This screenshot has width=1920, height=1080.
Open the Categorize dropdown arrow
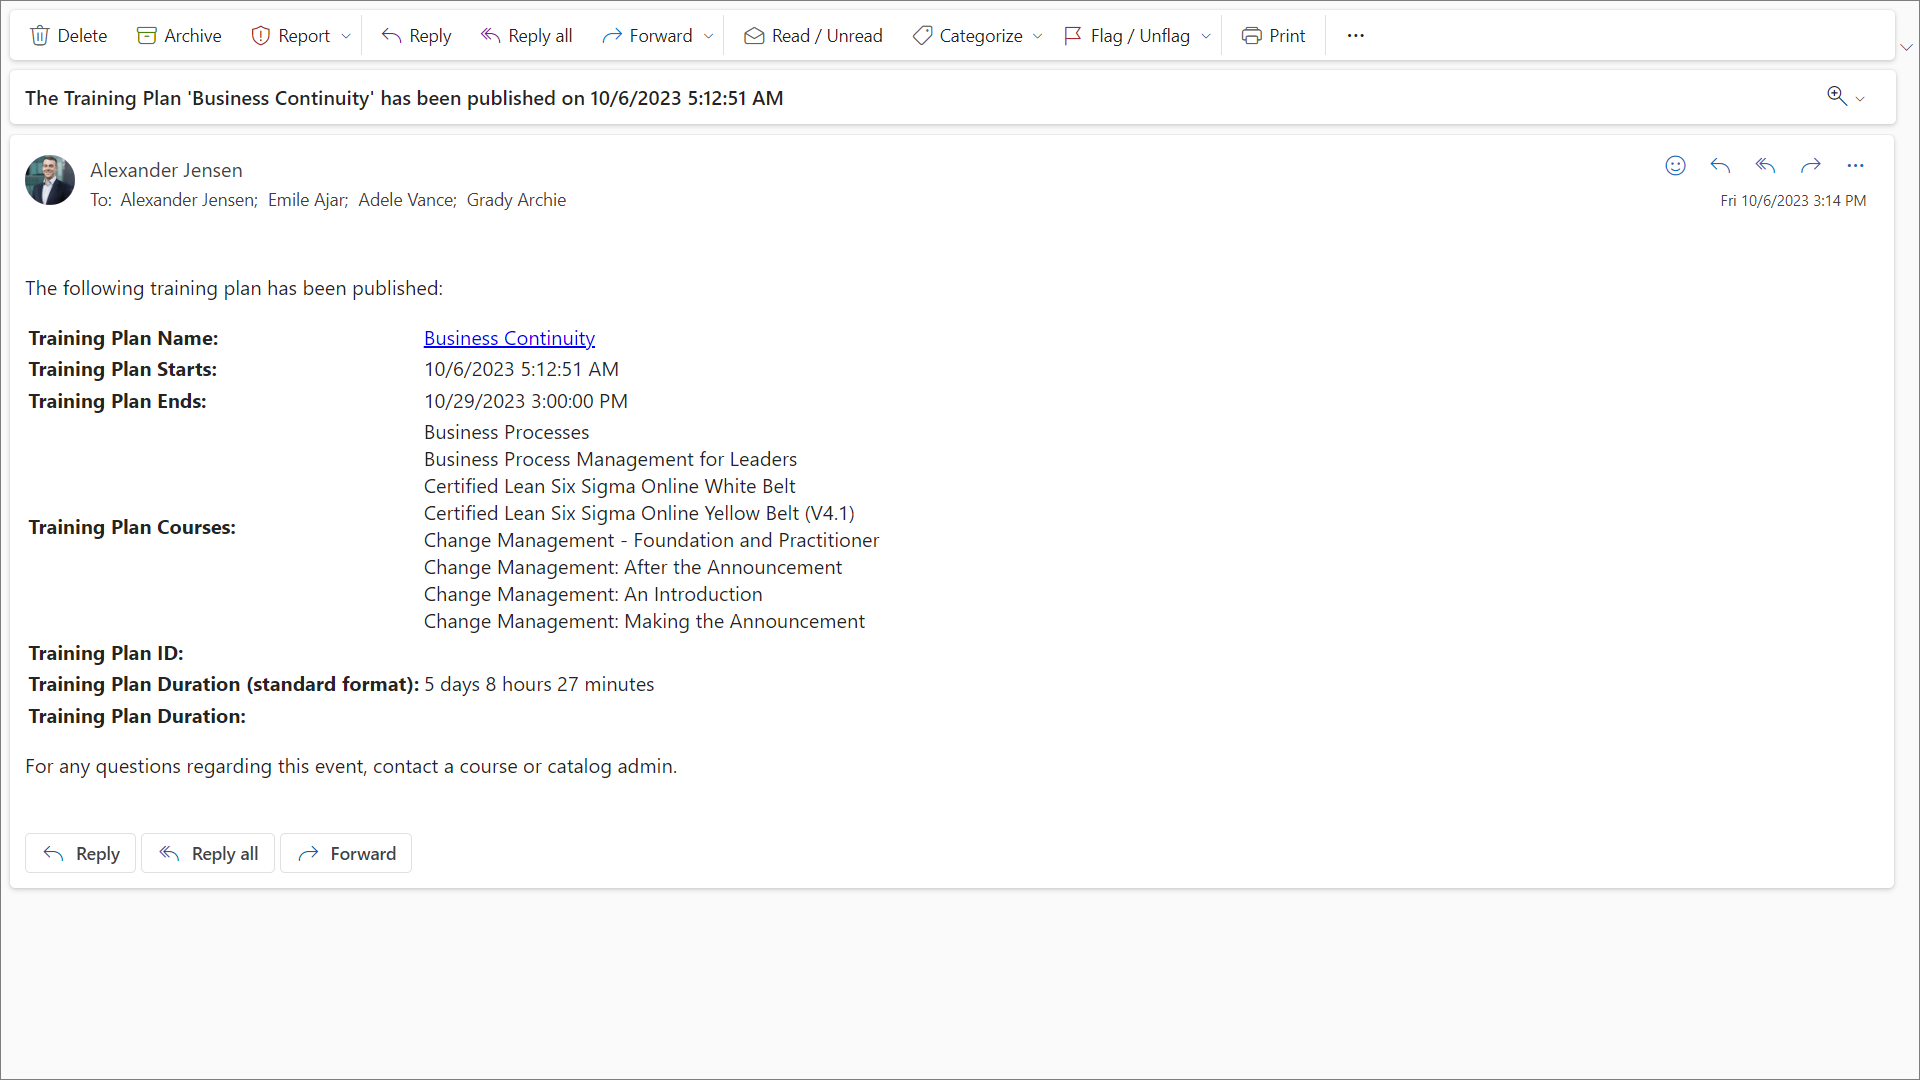tap(1038, 37)
